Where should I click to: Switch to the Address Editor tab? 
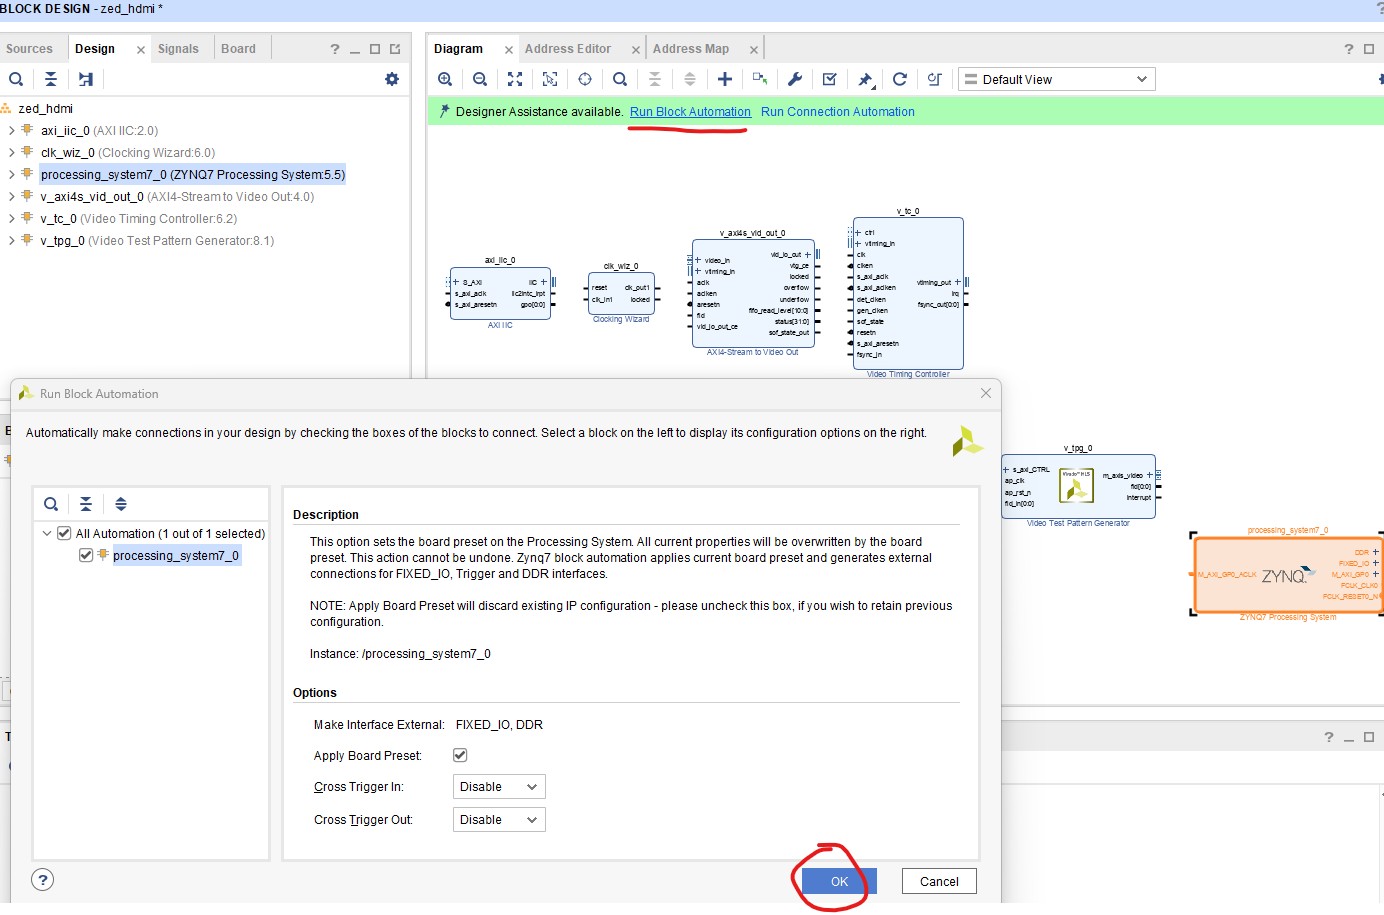(567, 49)
